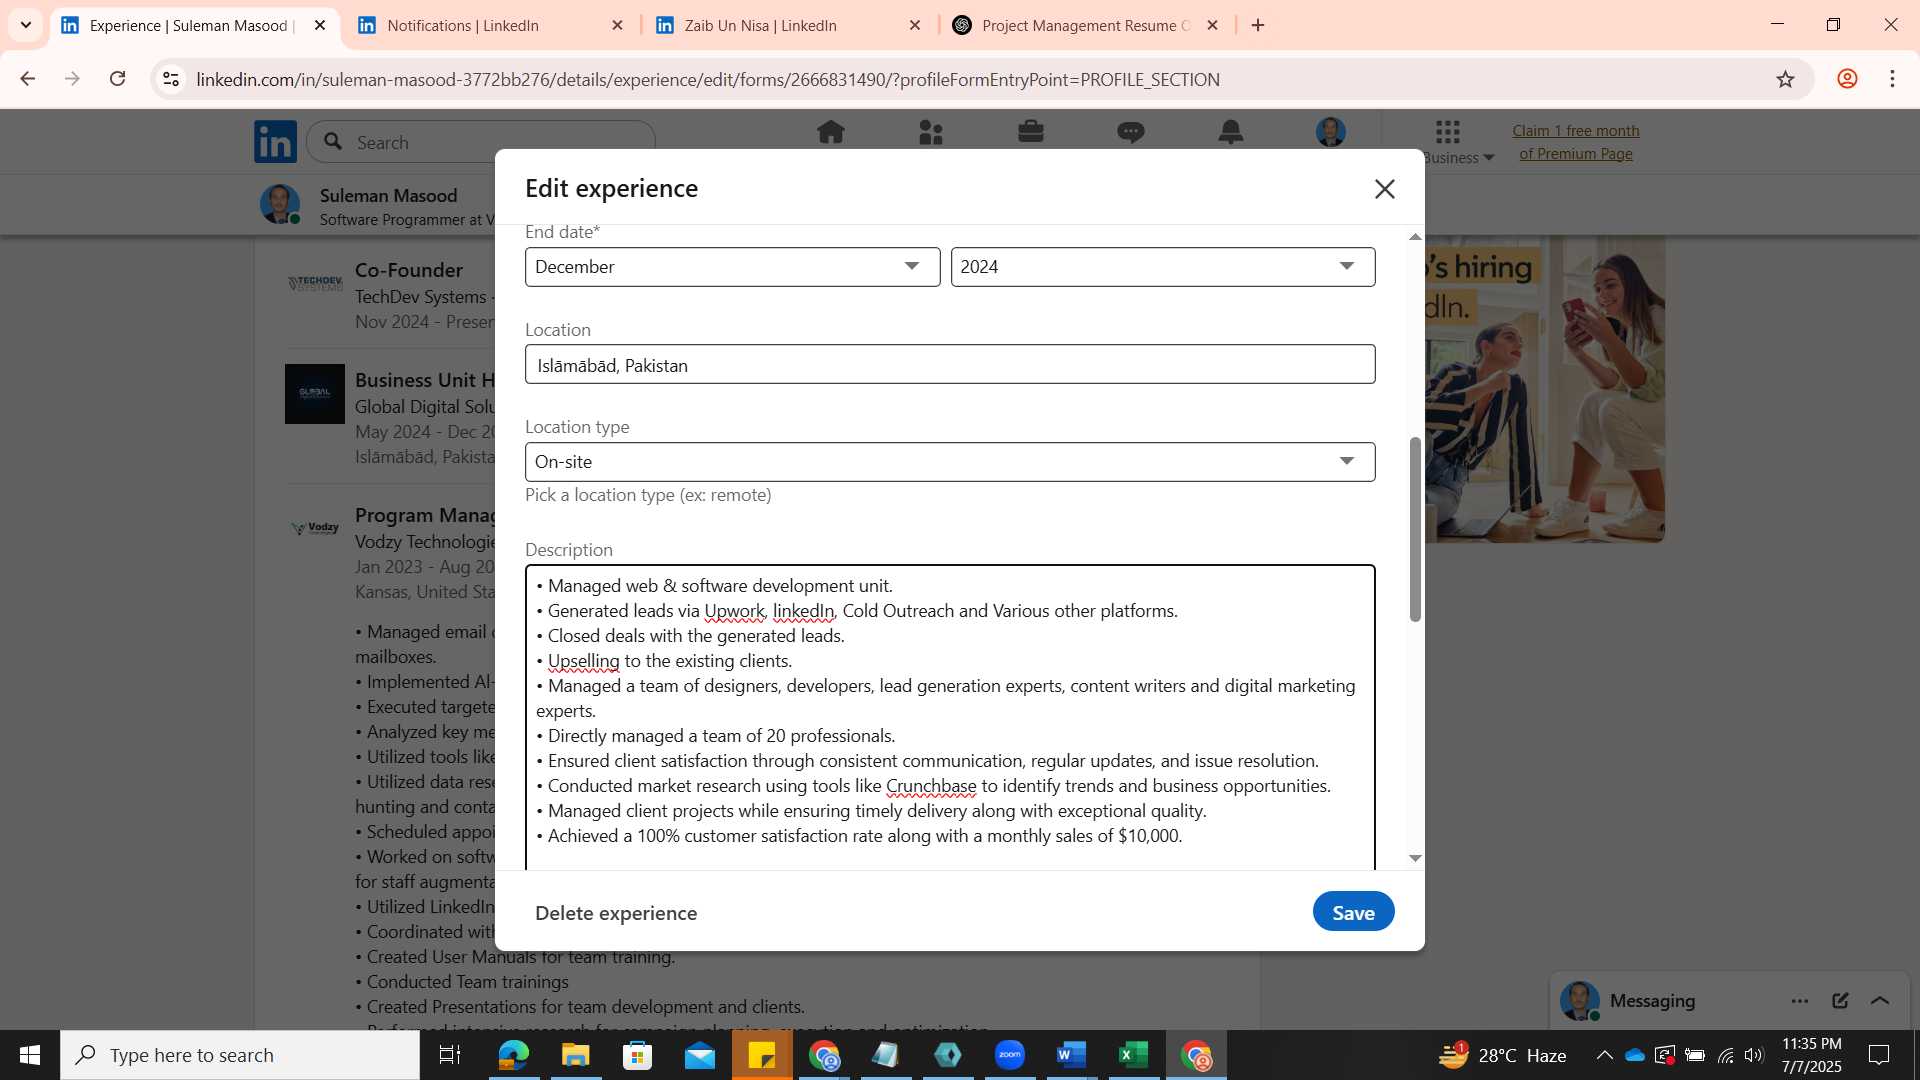The width and height of the screenshot is (1920, 1080).
Task: Open Excel from taskbar
Action: (1133, 1055)
